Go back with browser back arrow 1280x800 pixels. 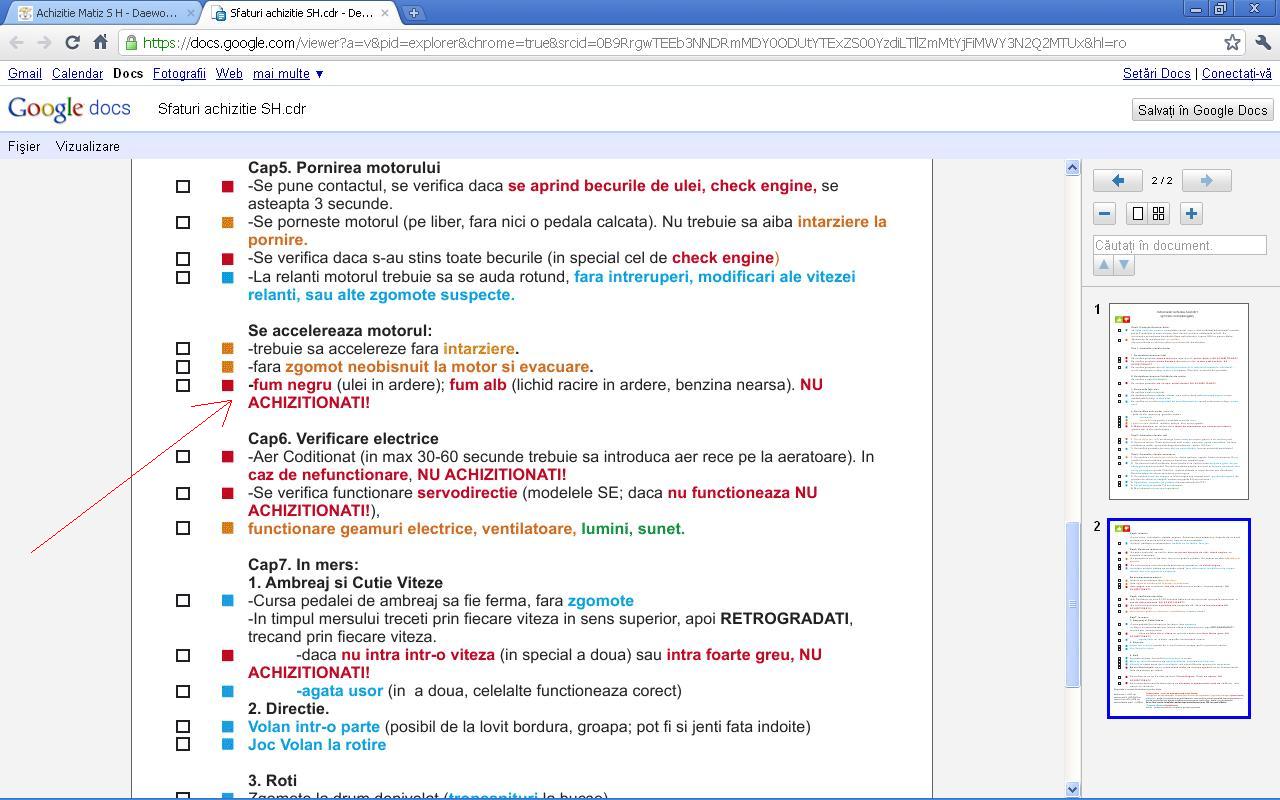(x=16, y=42)
